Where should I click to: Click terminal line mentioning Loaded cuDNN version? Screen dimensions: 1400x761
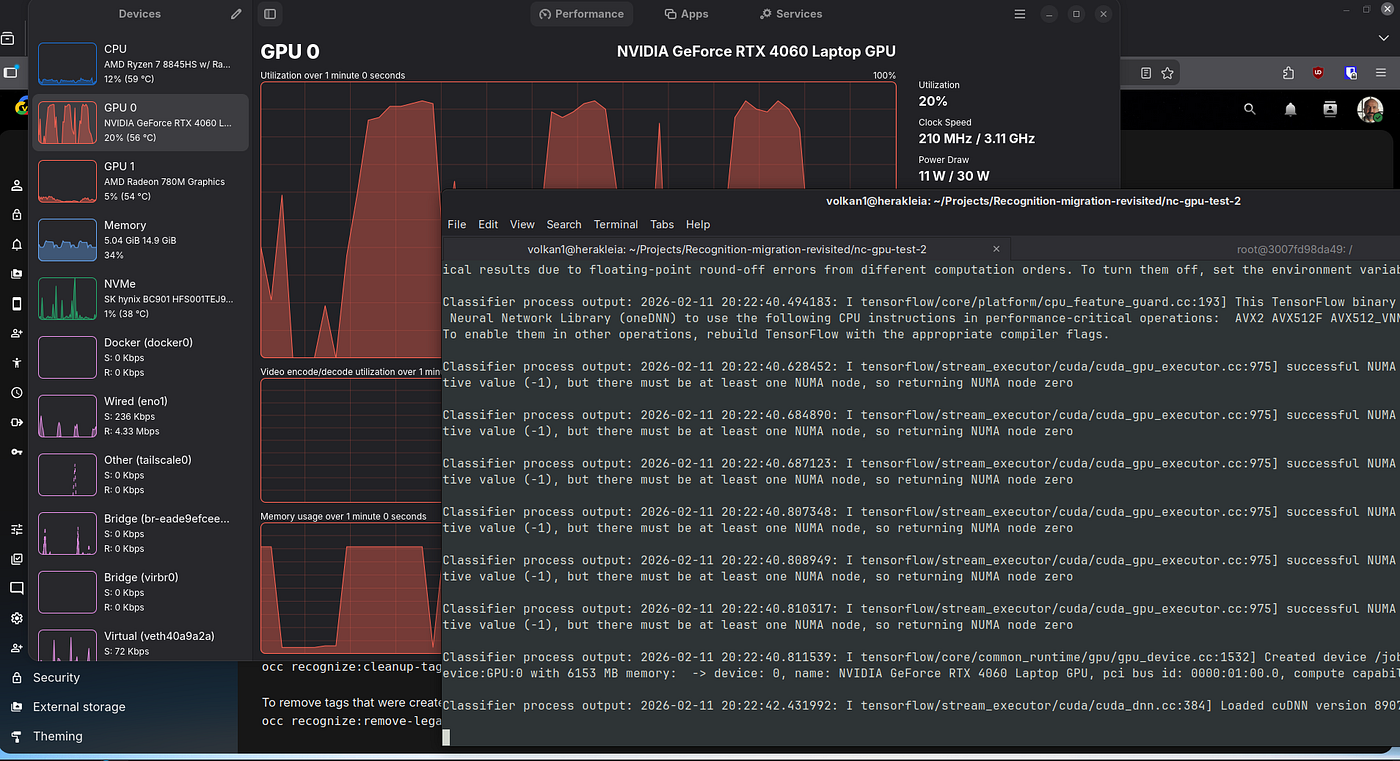tap(921, 706)
